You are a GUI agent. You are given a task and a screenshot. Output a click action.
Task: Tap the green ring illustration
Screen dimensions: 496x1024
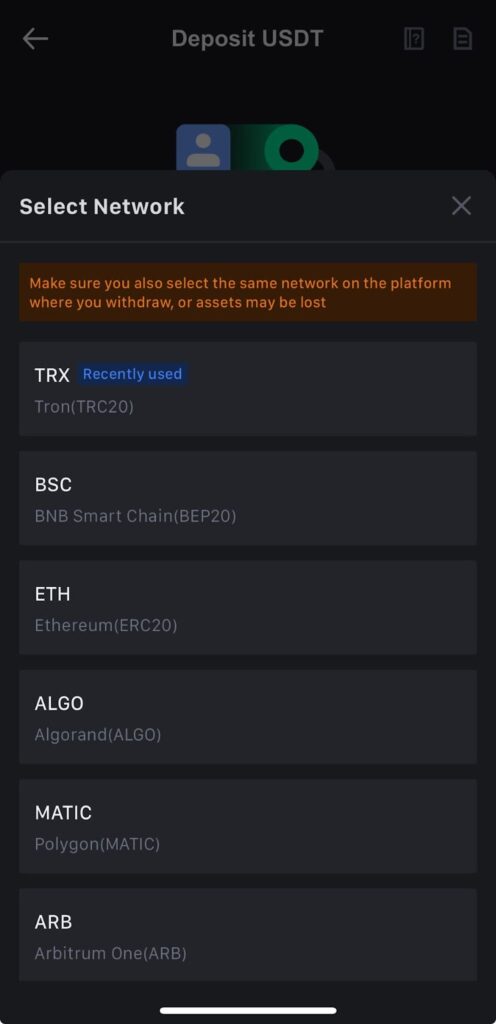click(x=292, y=149)
